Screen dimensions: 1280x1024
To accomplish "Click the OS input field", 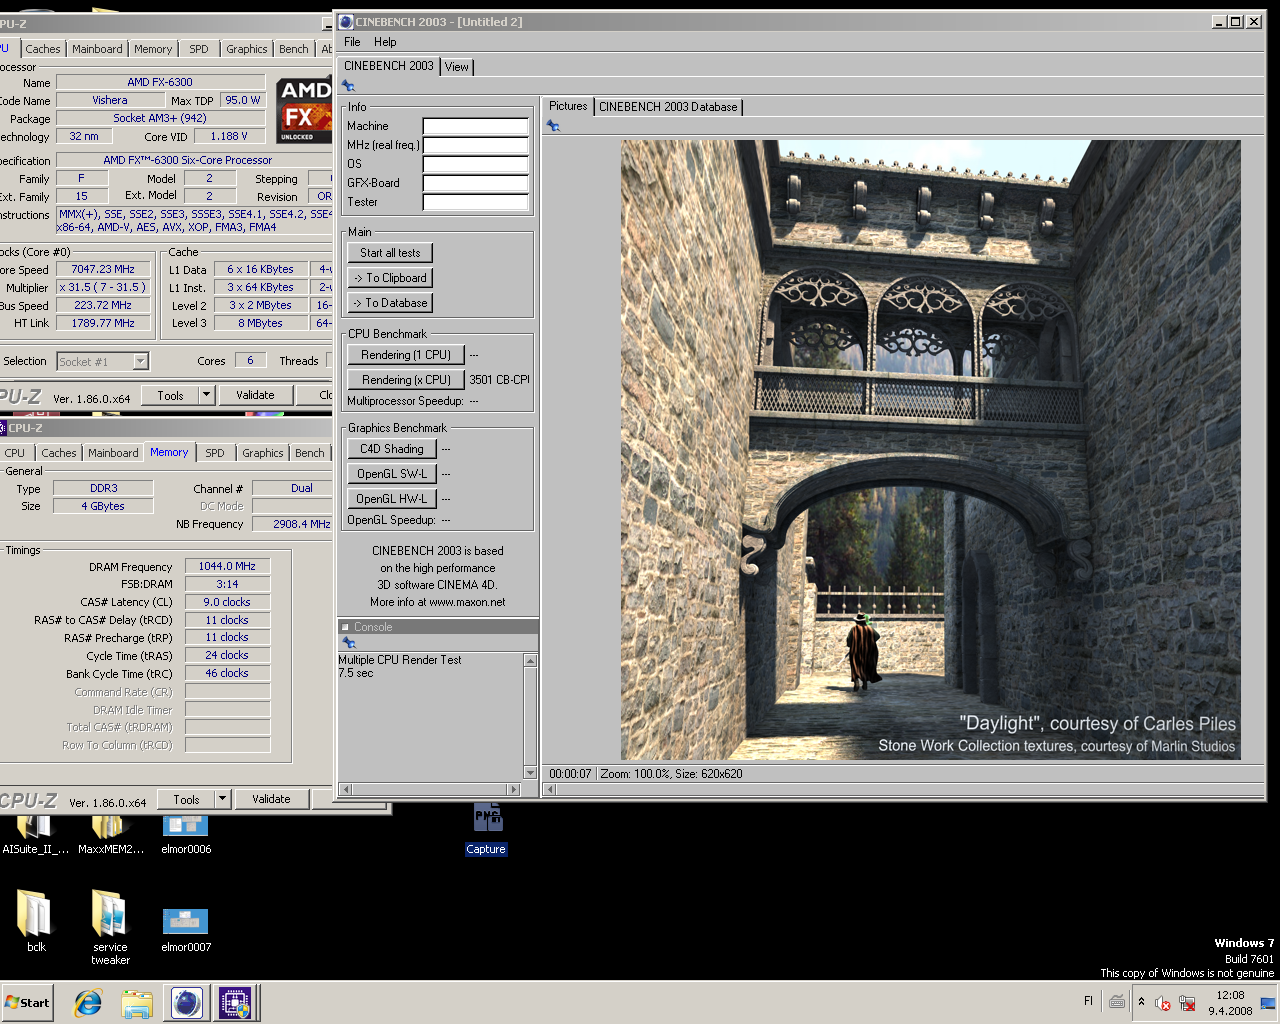I will point(476,164).
